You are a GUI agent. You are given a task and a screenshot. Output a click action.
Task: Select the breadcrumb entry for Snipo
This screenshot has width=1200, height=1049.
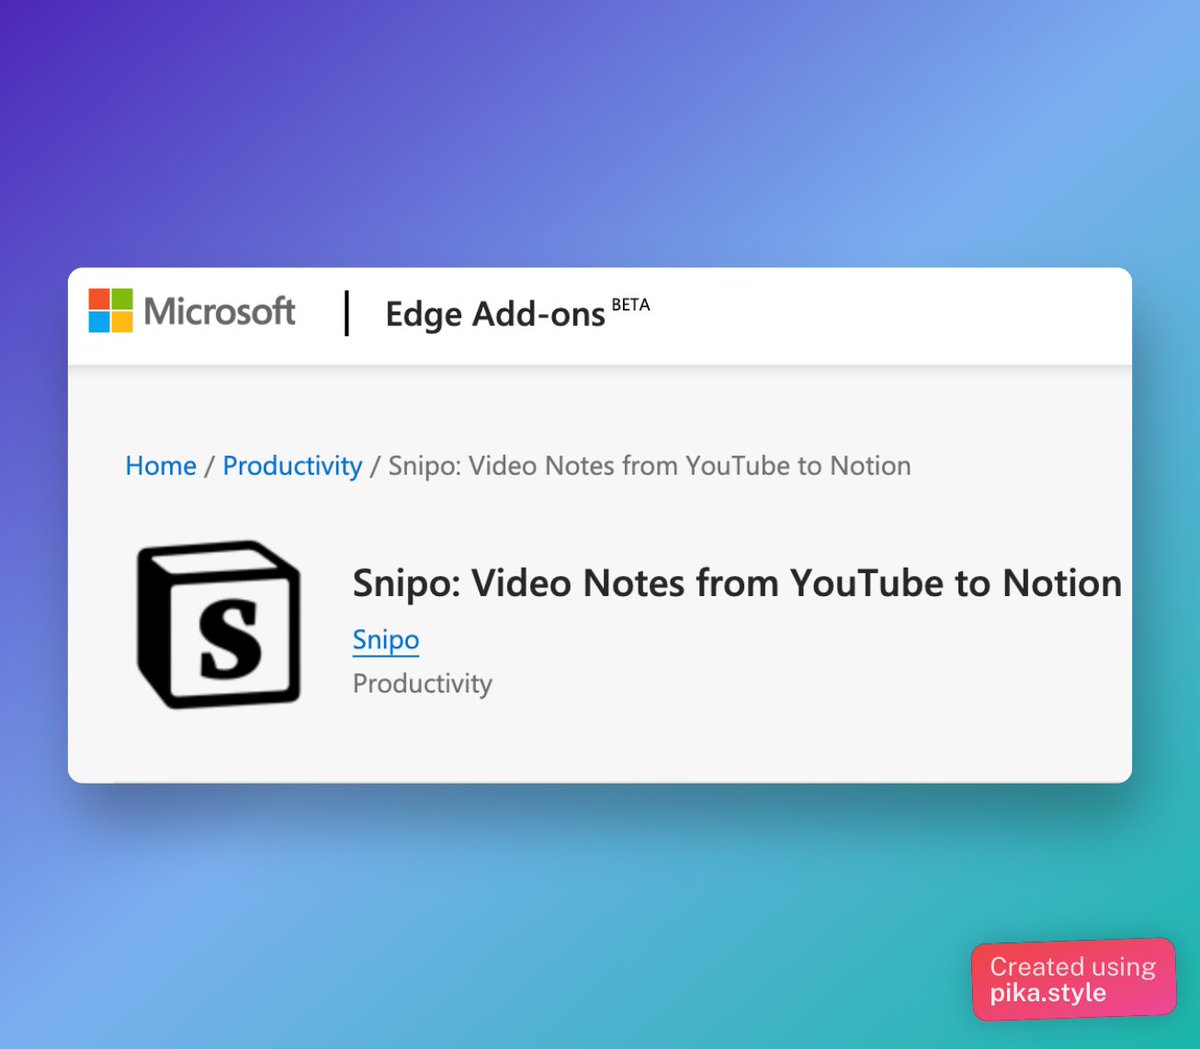[x=650, y=466]
